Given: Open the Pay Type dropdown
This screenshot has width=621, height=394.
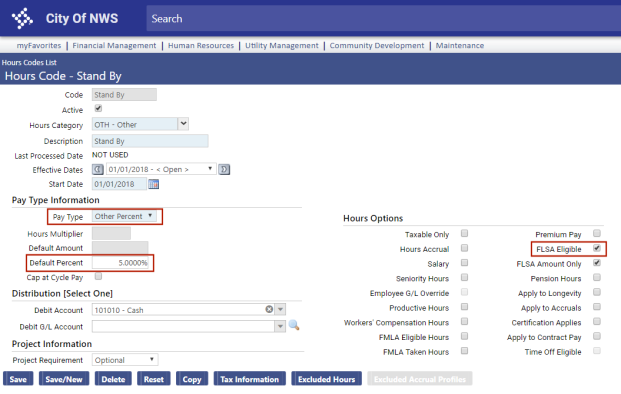Looking at the screenshot, I should tap(124, 216).
